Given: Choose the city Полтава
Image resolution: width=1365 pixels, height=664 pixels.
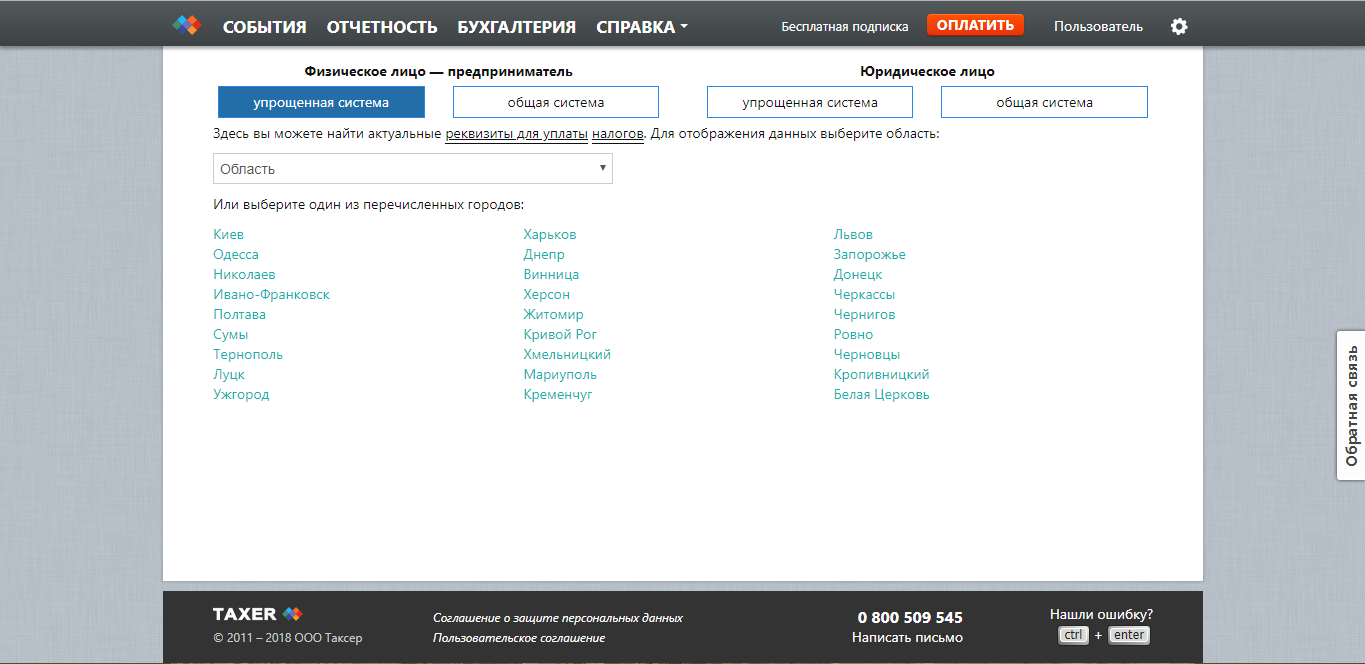Looking at the screenshot, I should click(239, 314).
